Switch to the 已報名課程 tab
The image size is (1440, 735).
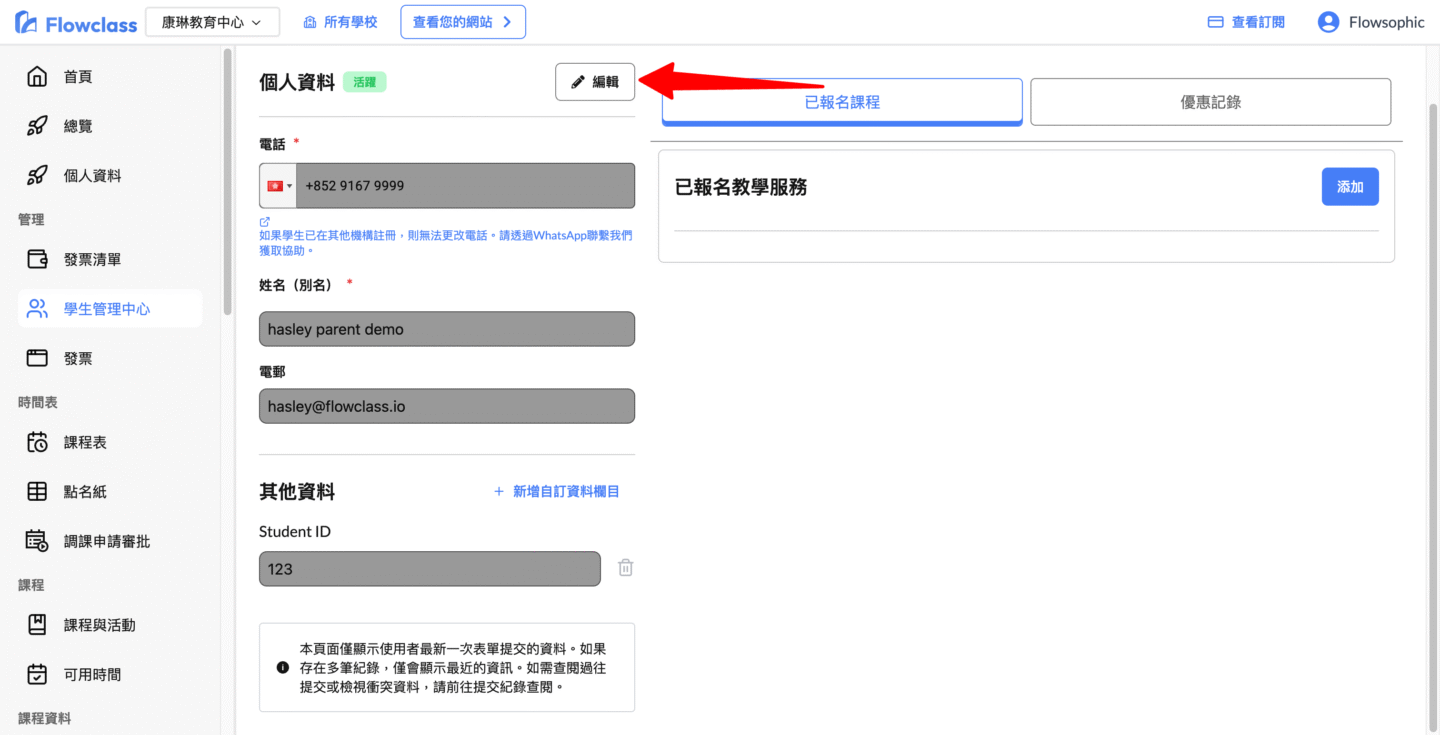point(842,102)
